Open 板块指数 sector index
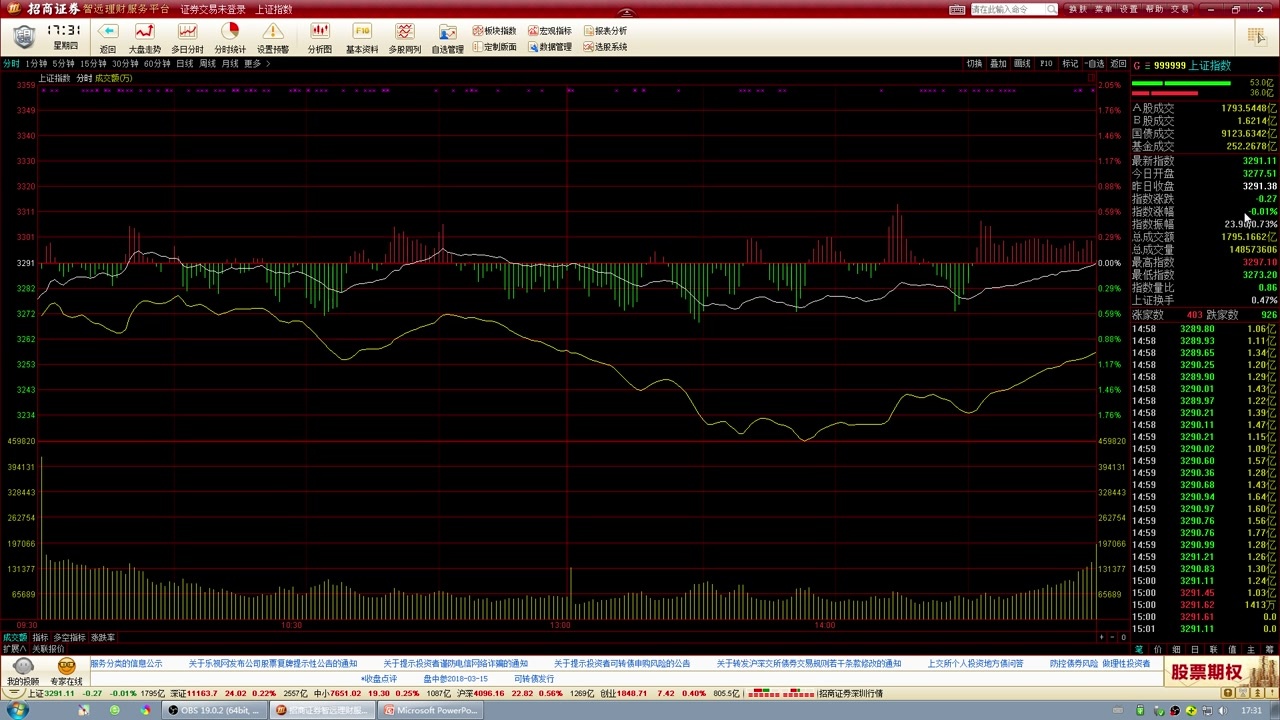The image size is (1280, 720). 494,31
